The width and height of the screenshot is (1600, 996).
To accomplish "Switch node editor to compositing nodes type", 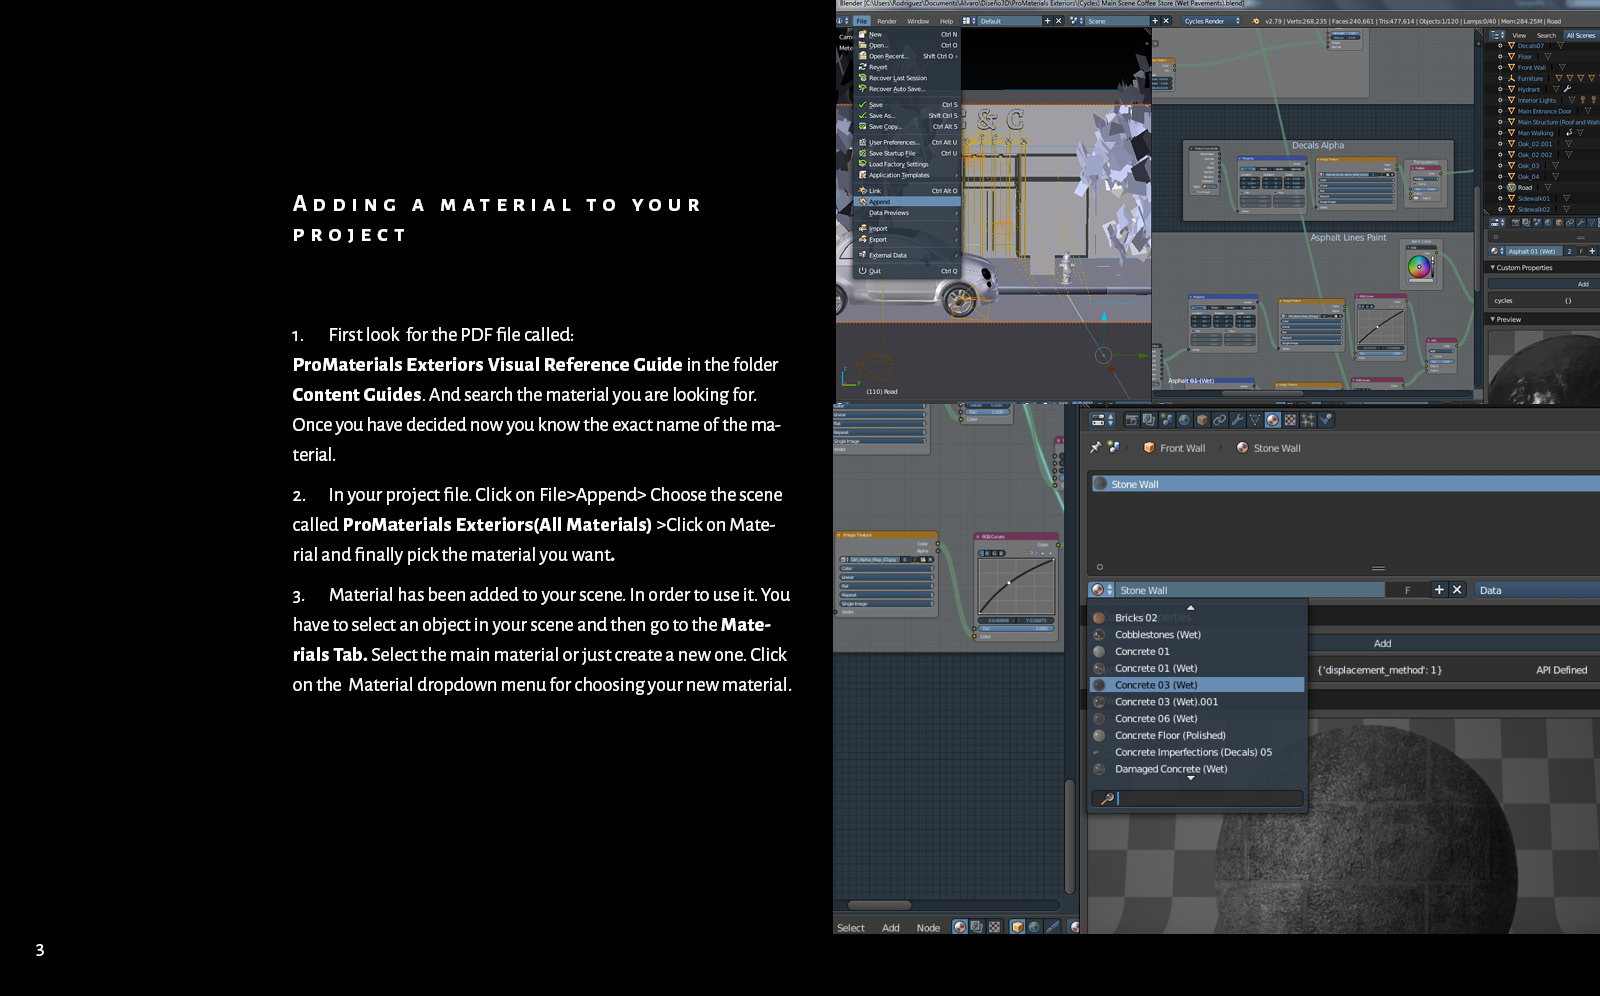I will click(x=976, y=927).
